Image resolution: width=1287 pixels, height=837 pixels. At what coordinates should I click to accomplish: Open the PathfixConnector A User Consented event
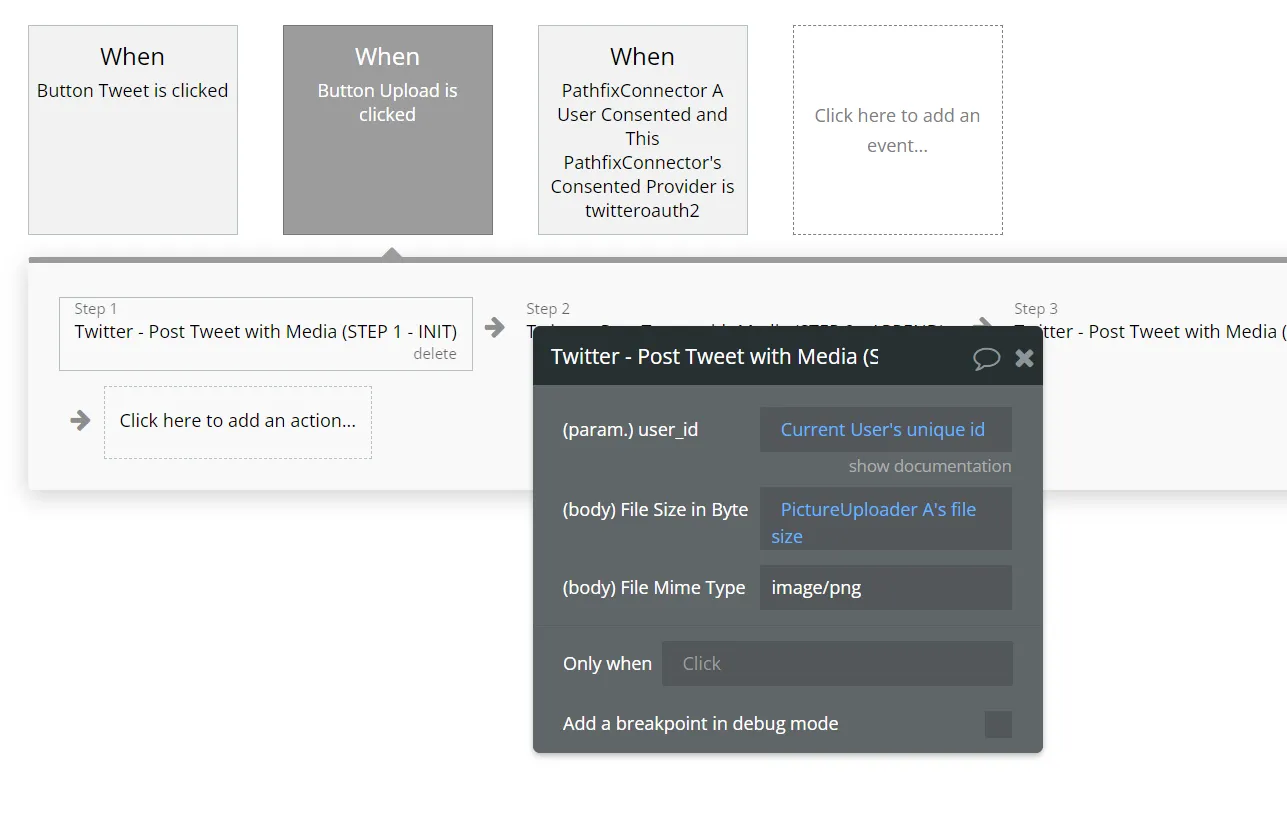(643, 130)
